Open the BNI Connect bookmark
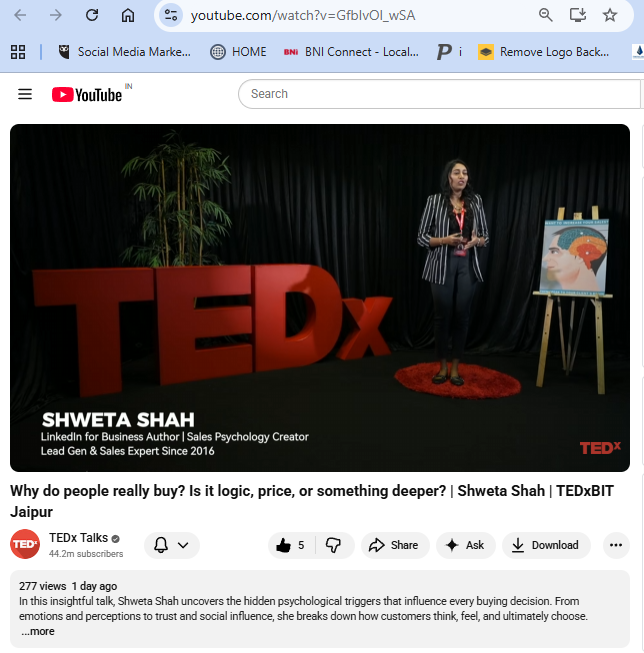Viewport: 644px width, 653px height. point(351,52)
